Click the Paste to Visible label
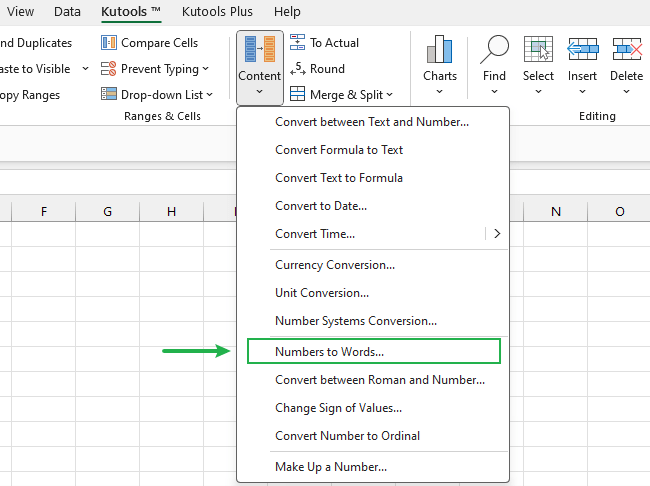The height and width of the screenshot is (486, 650). click(x=35, y=69)
